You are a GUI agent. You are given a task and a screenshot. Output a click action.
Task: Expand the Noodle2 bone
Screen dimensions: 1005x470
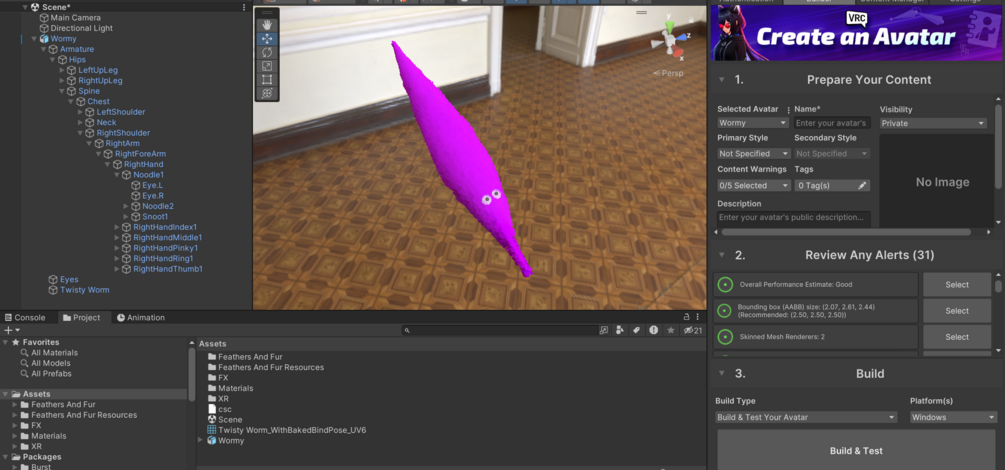pos(126,206)
